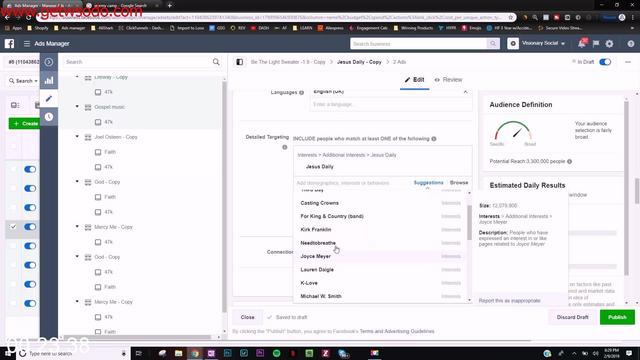Toggle the side panel layout icon near breadcrumb

click(x=240, y=62)
